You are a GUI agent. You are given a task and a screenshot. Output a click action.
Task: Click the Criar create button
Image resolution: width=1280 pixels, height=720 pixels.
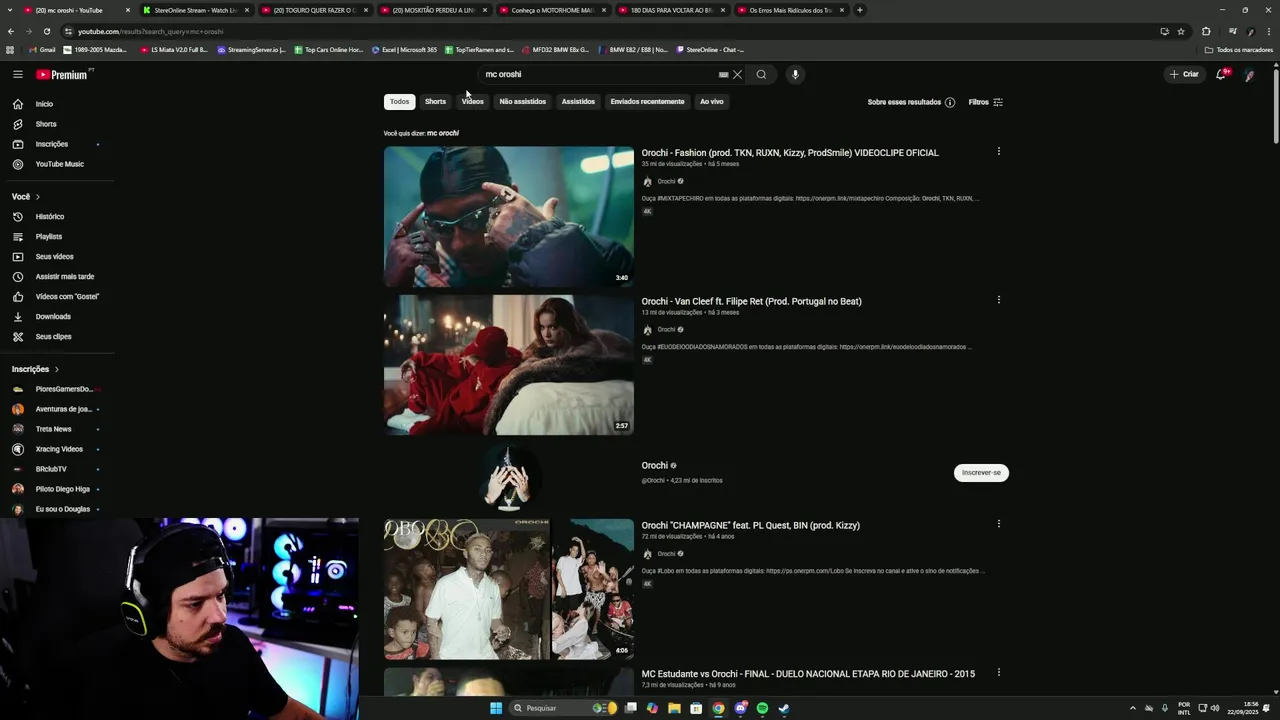point(1184,74)
